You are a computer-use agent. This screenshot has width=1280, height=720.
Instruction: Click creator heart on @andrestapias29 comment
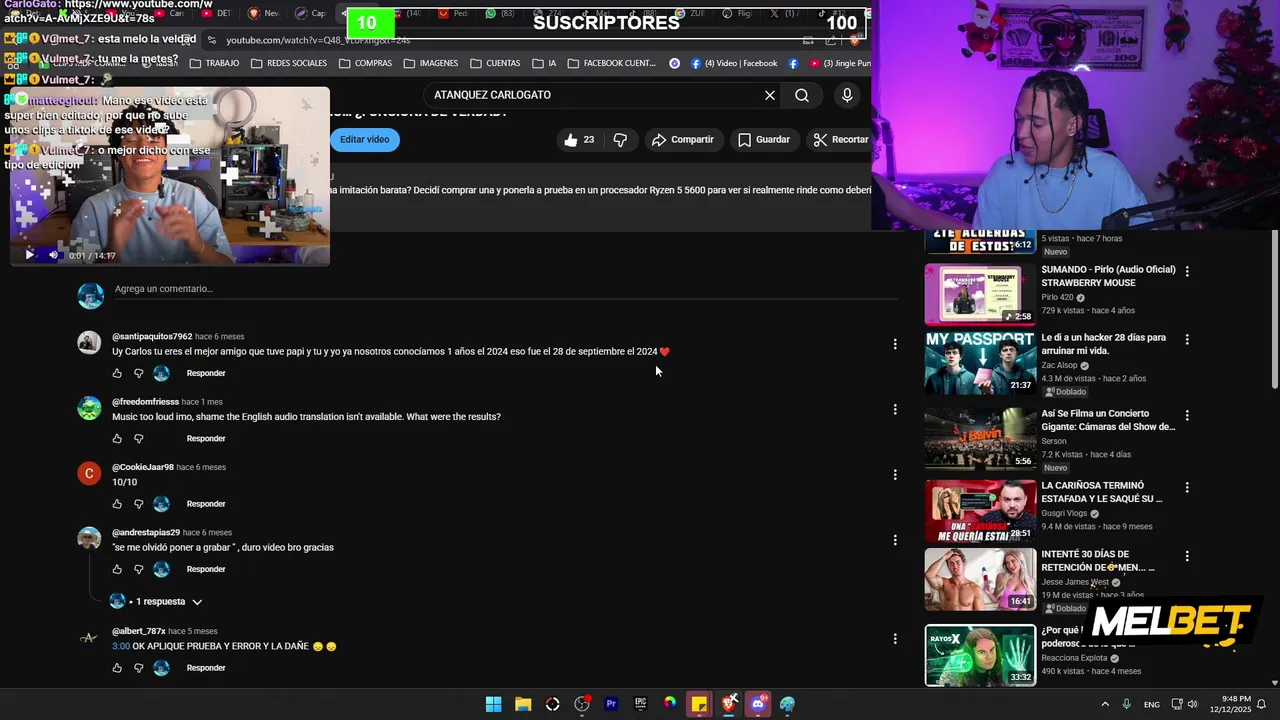[x=161, y=569]
